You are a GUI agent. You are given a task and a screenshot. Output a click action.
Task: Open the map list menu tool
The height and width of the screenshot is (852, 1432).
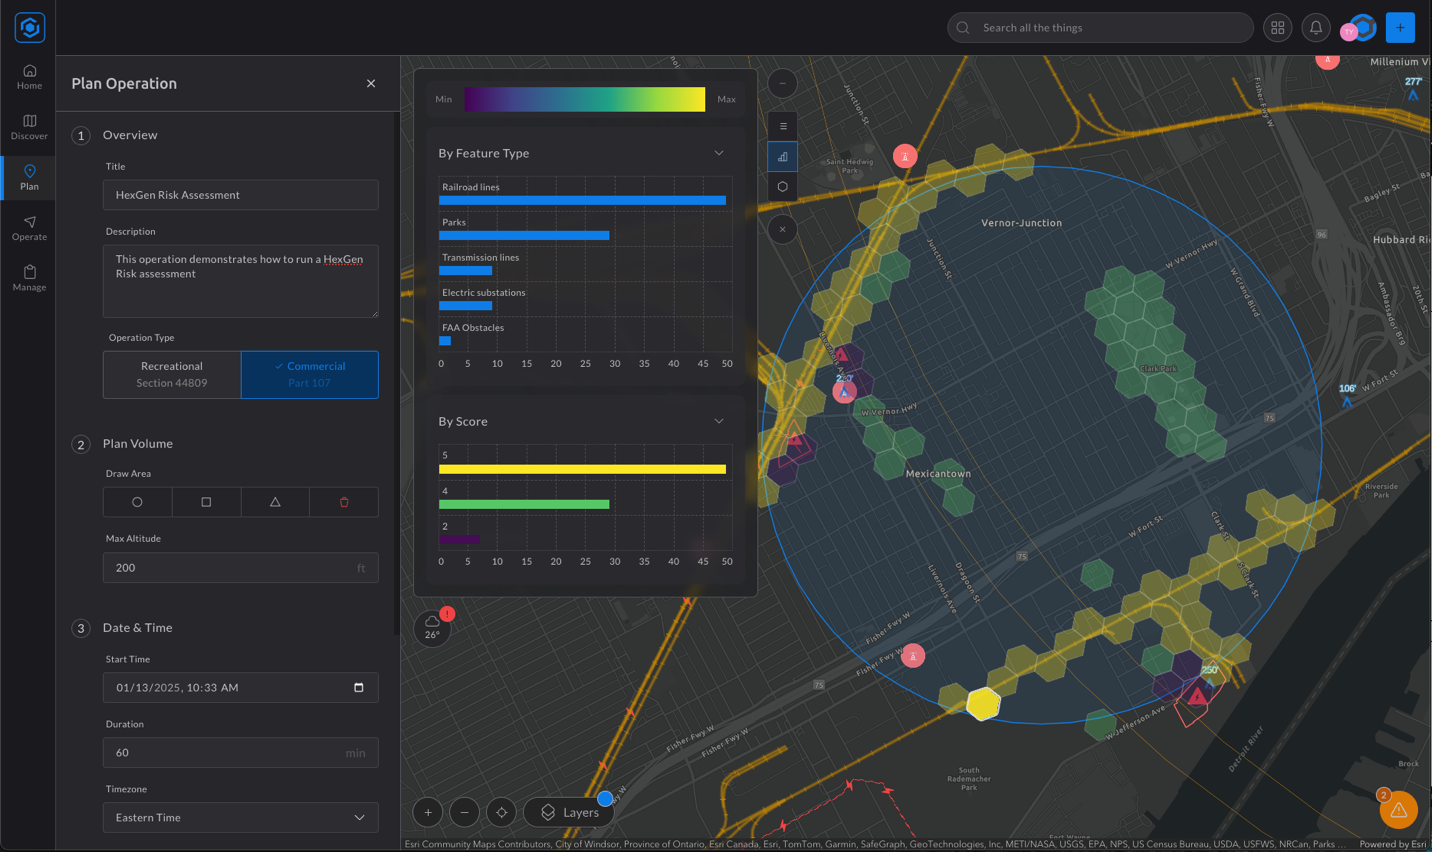tap(783, 126)
